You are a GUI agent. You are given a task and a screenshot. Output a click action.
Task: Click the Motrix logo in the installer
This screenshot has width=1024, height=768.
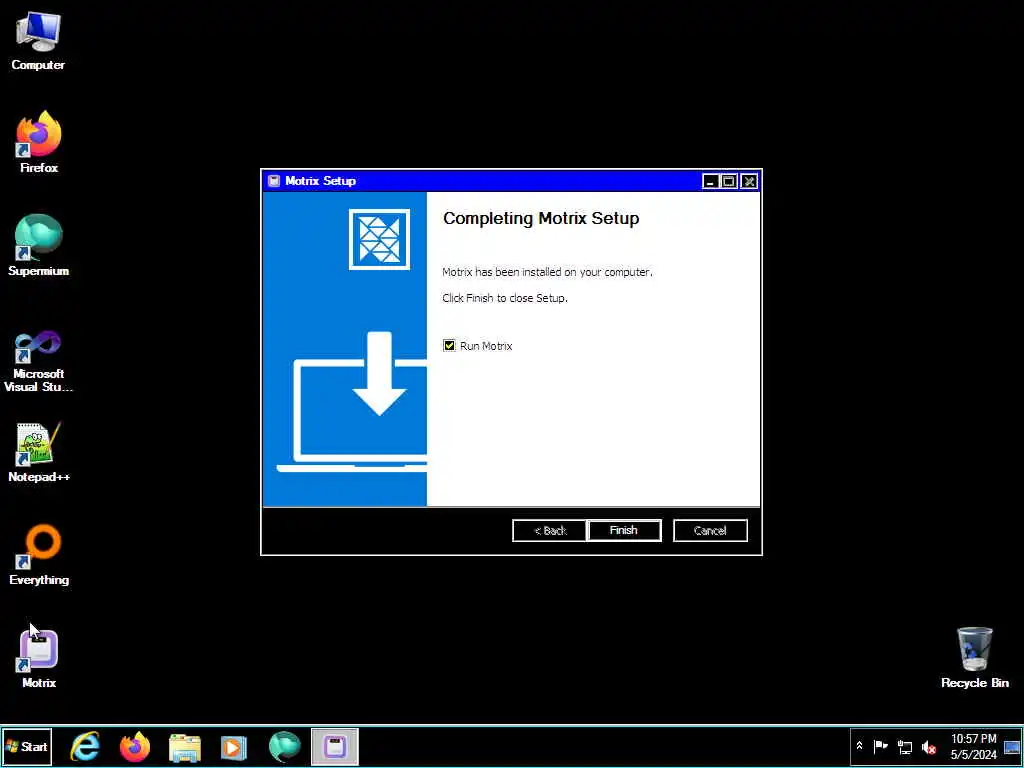tap(379, 239)
